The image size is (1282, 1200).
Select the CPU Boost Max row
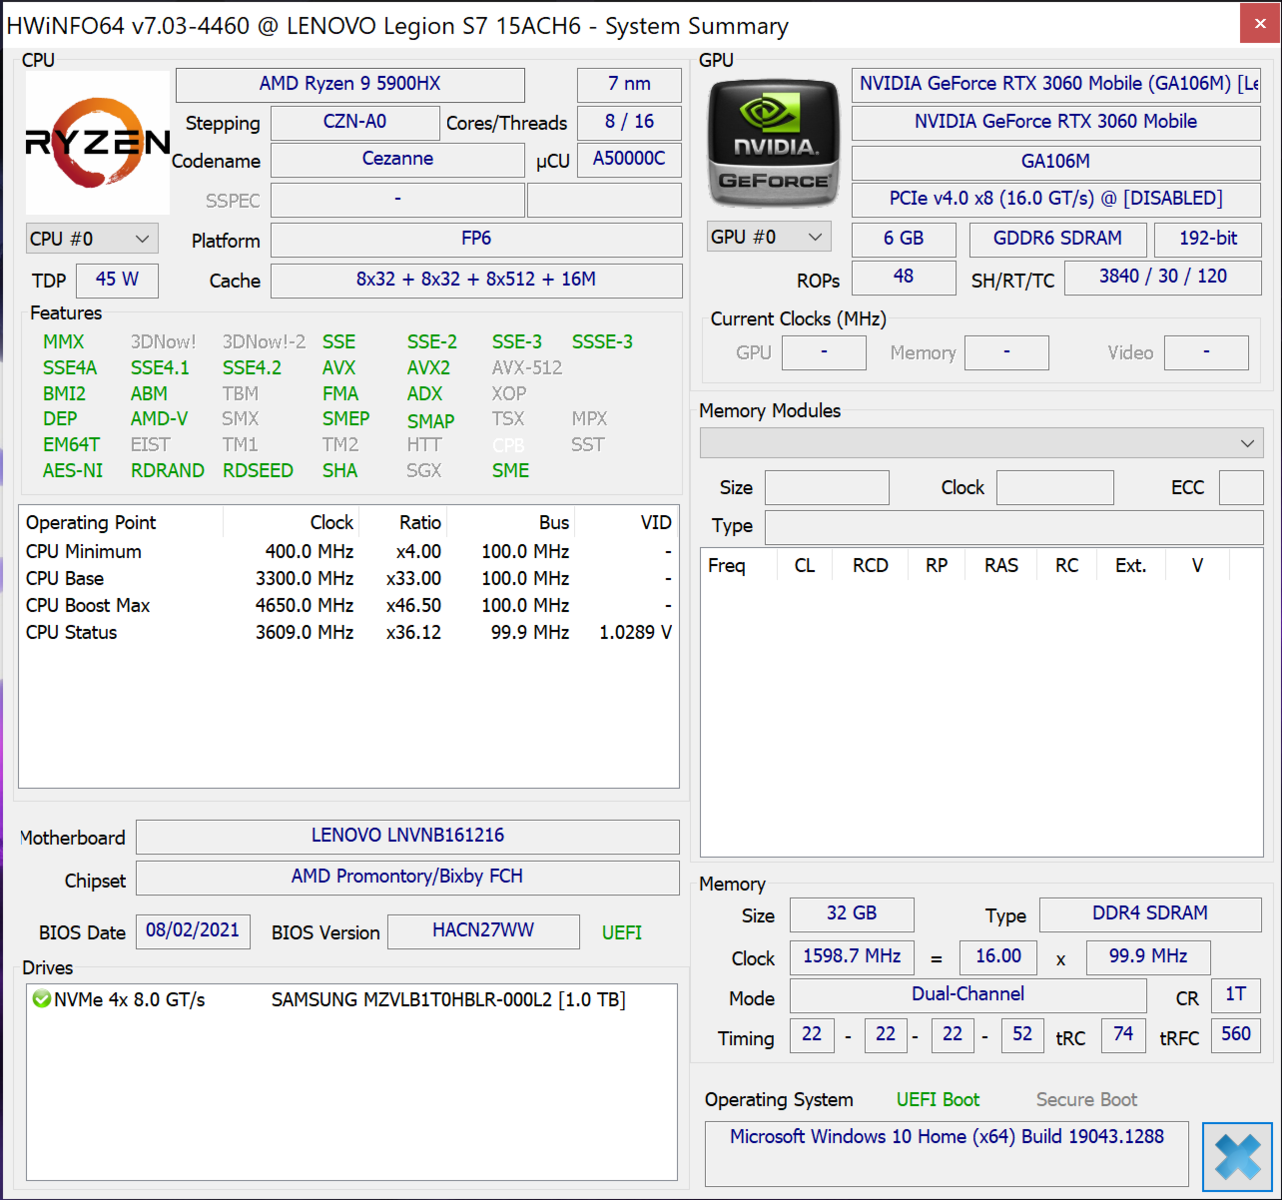[x=348, y=605]
